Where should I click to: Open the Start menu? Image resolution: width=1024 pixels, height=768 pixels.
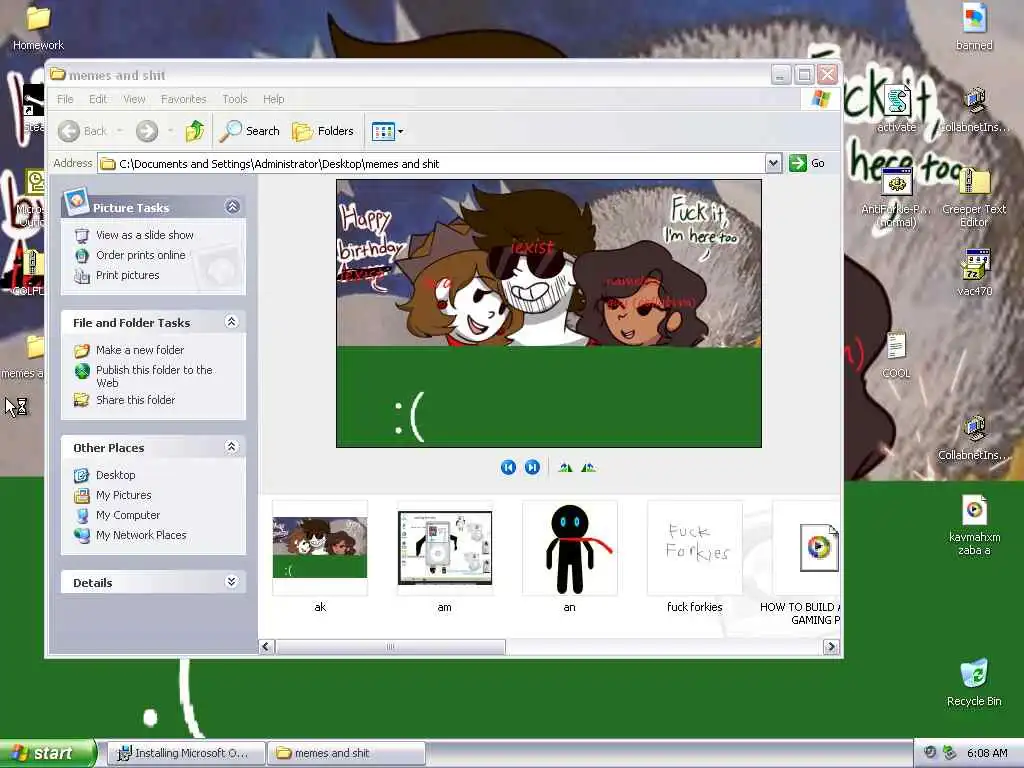point(48,753)
